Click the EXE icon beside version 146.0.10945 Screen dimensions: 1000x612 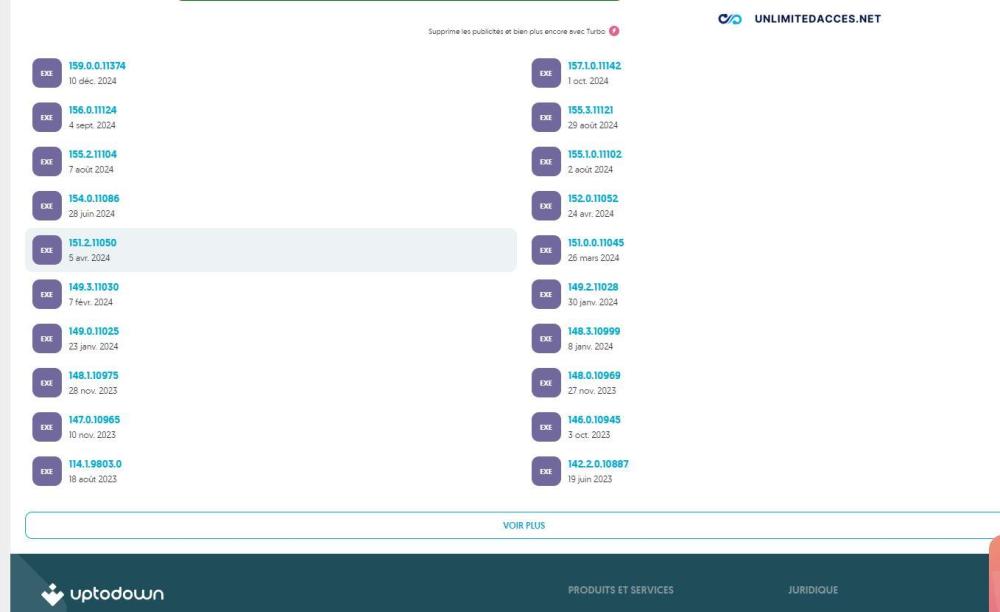(546, 427)
